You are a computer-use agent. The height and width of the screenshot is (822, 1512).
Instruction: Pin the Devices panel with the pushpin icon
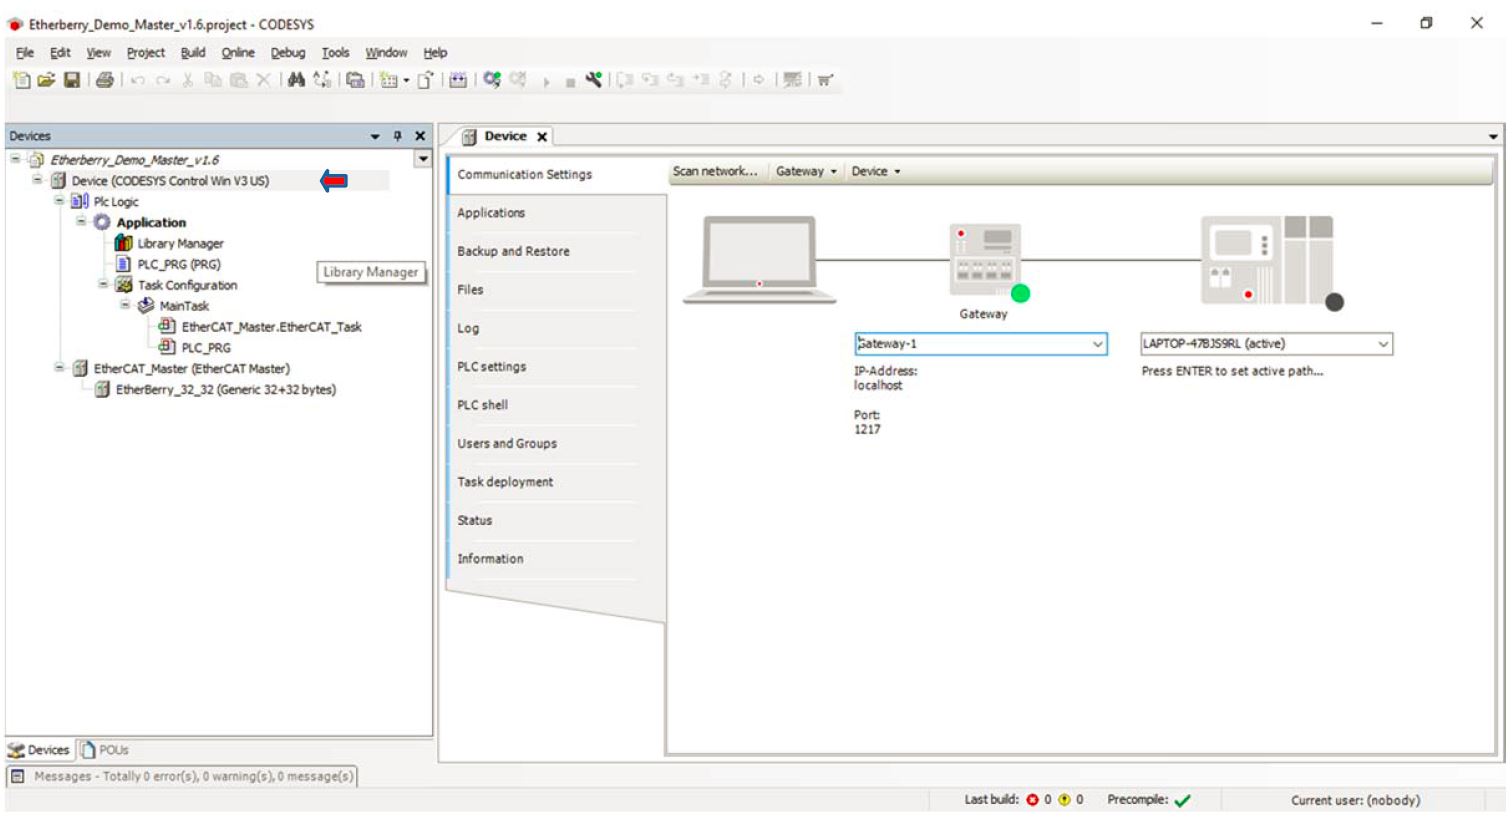coord(397,136)
